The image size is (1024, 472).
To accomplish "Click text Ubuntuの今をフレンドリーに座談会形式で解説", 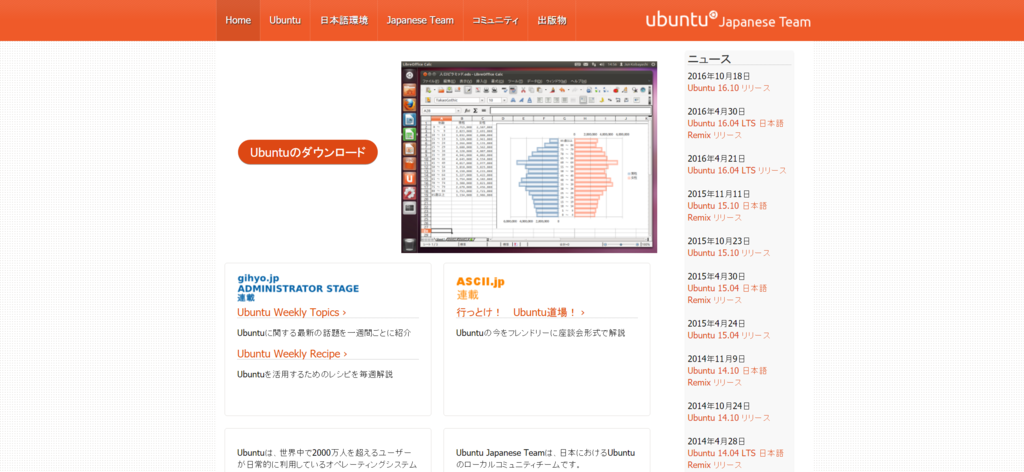I will point(541,333).
